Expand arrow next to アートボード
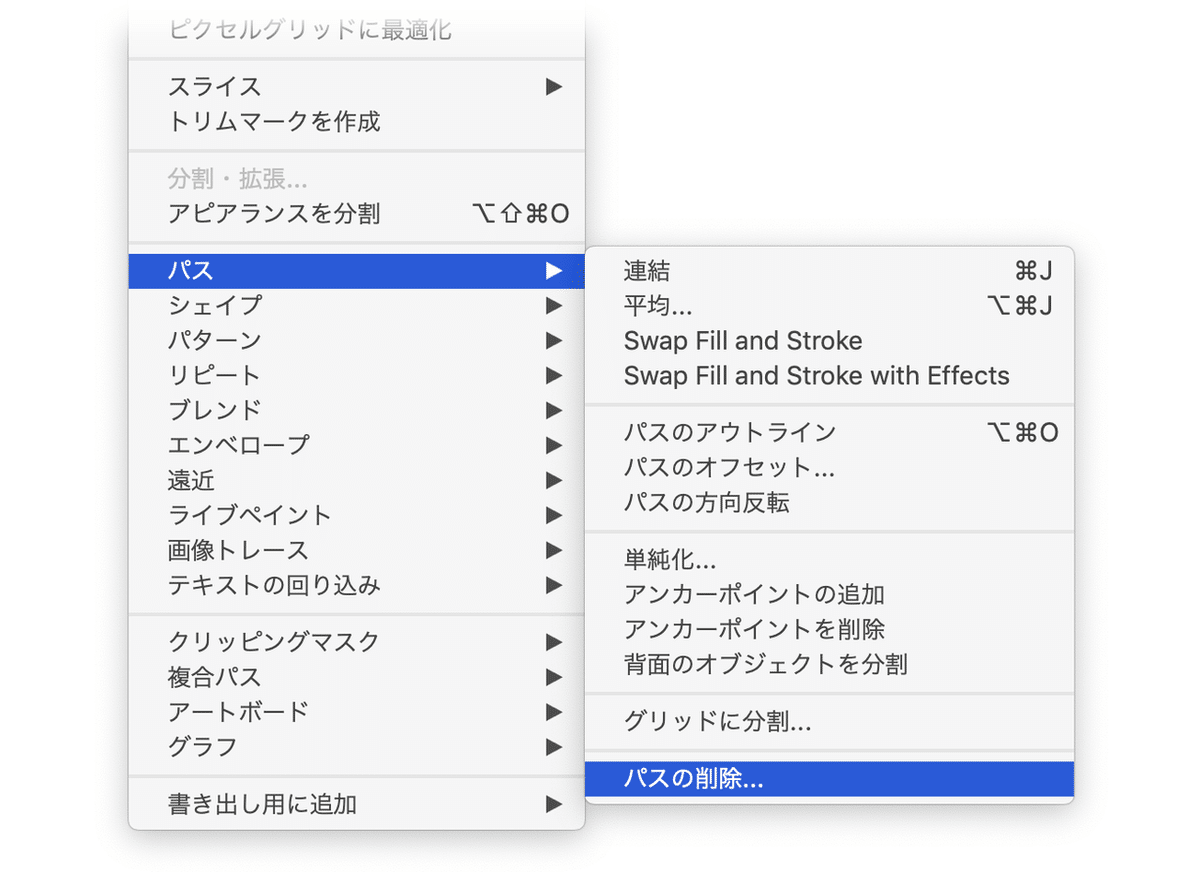This screenshot has width=1200, height=872. [x=553, y=712]
